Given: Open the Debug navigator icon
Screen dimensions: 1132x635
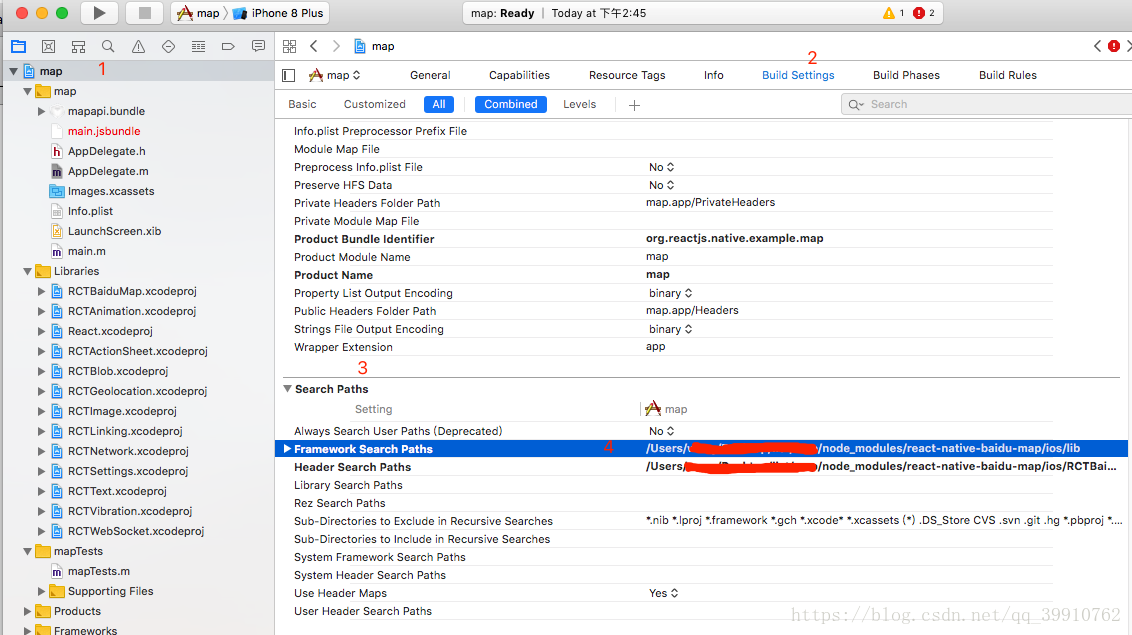Looking at the screenshot, I should coord(199,46).
